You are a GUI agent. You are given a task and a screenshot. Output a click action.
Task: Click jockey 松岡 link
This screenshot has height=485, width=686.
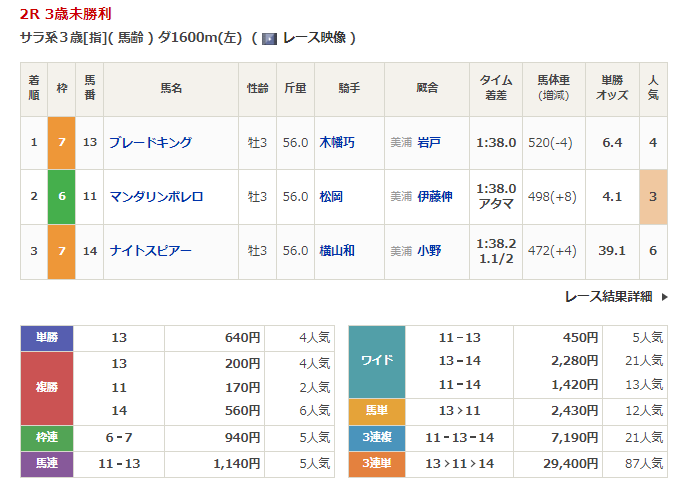(331, 196)
